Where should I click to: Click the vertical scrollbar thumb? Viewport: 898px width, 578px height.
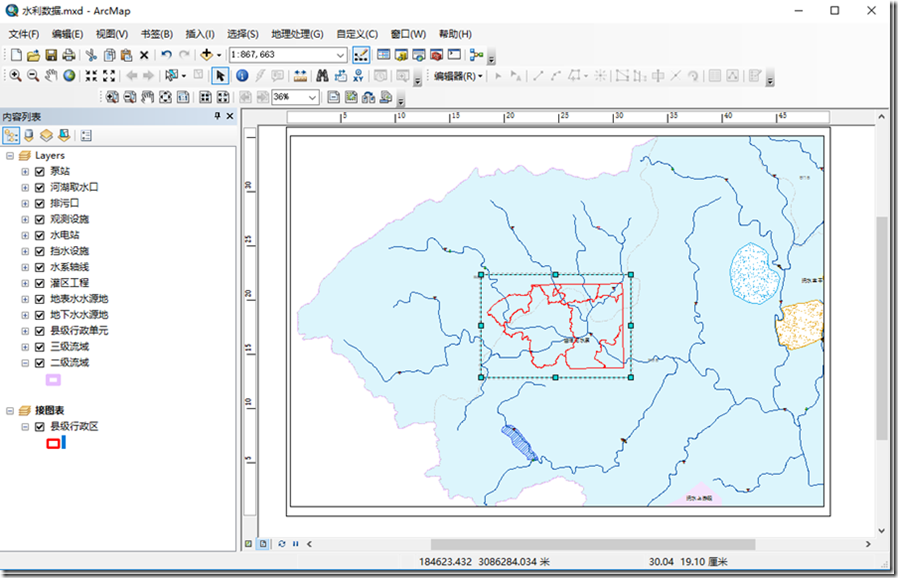click(x=881, y=328)
